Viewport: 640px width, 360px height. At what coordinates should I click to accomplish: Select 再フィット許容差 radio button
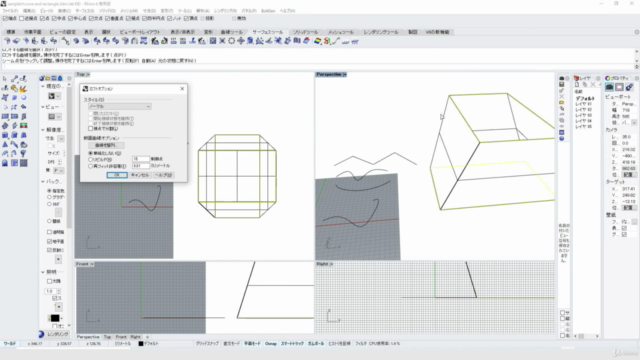point(91,166)
